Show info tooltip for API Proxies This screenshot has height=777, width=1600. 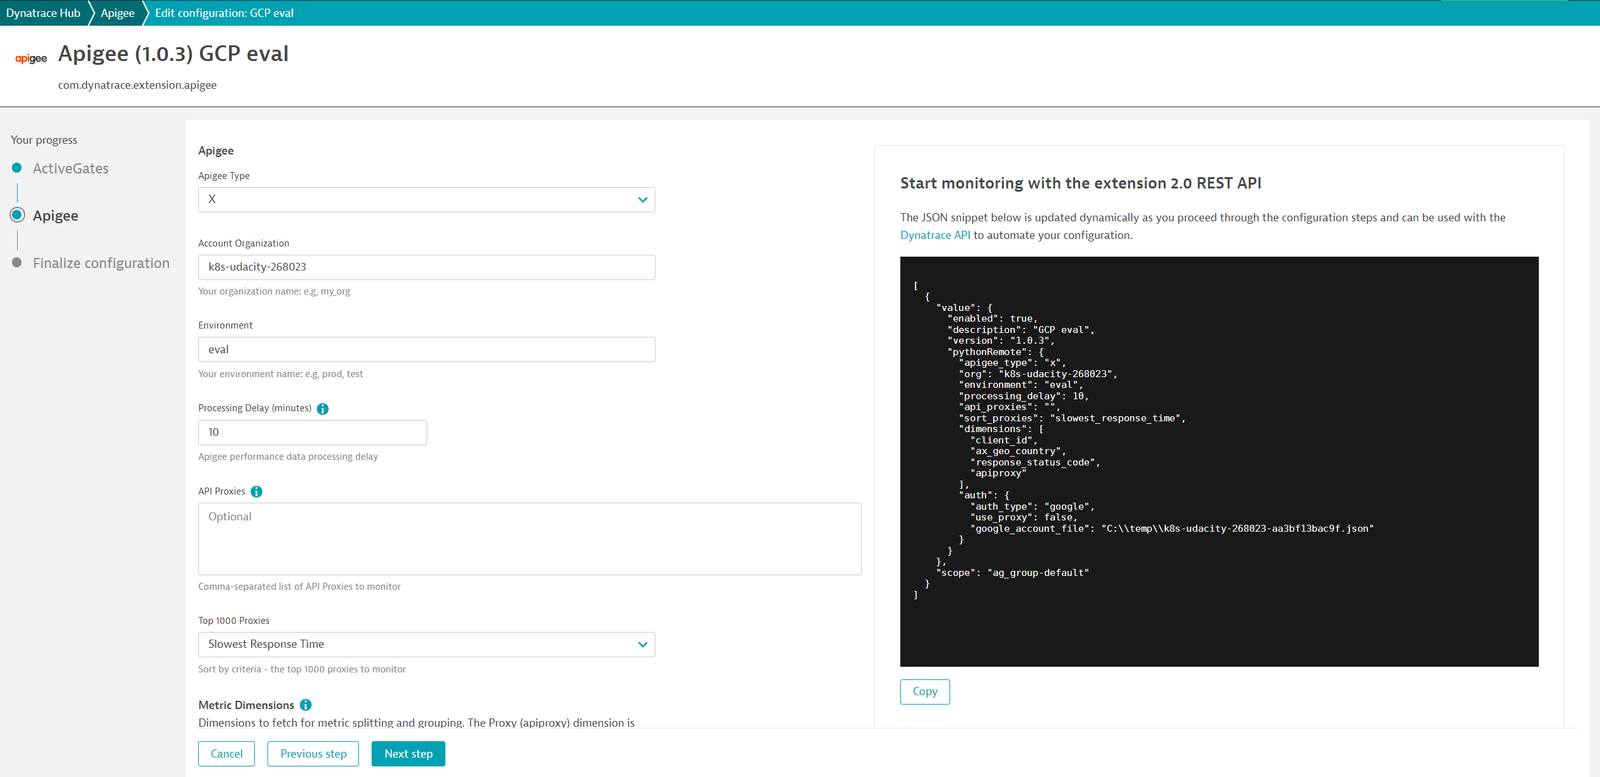(x=257, y=492)
